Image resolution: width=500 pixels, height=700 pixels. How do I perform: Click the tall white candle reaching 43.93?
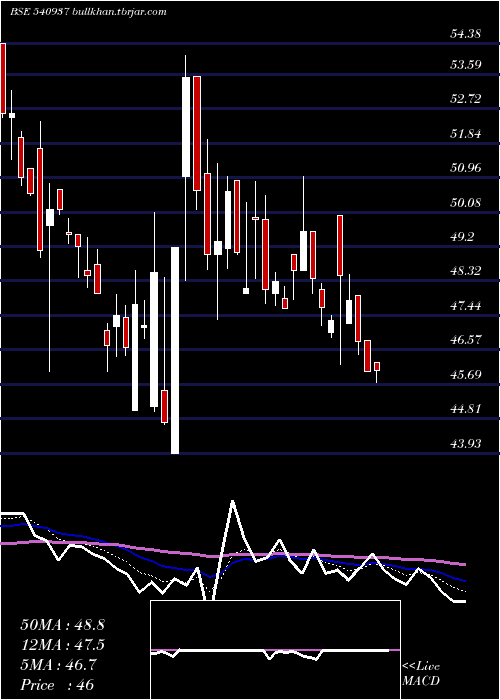175,350
